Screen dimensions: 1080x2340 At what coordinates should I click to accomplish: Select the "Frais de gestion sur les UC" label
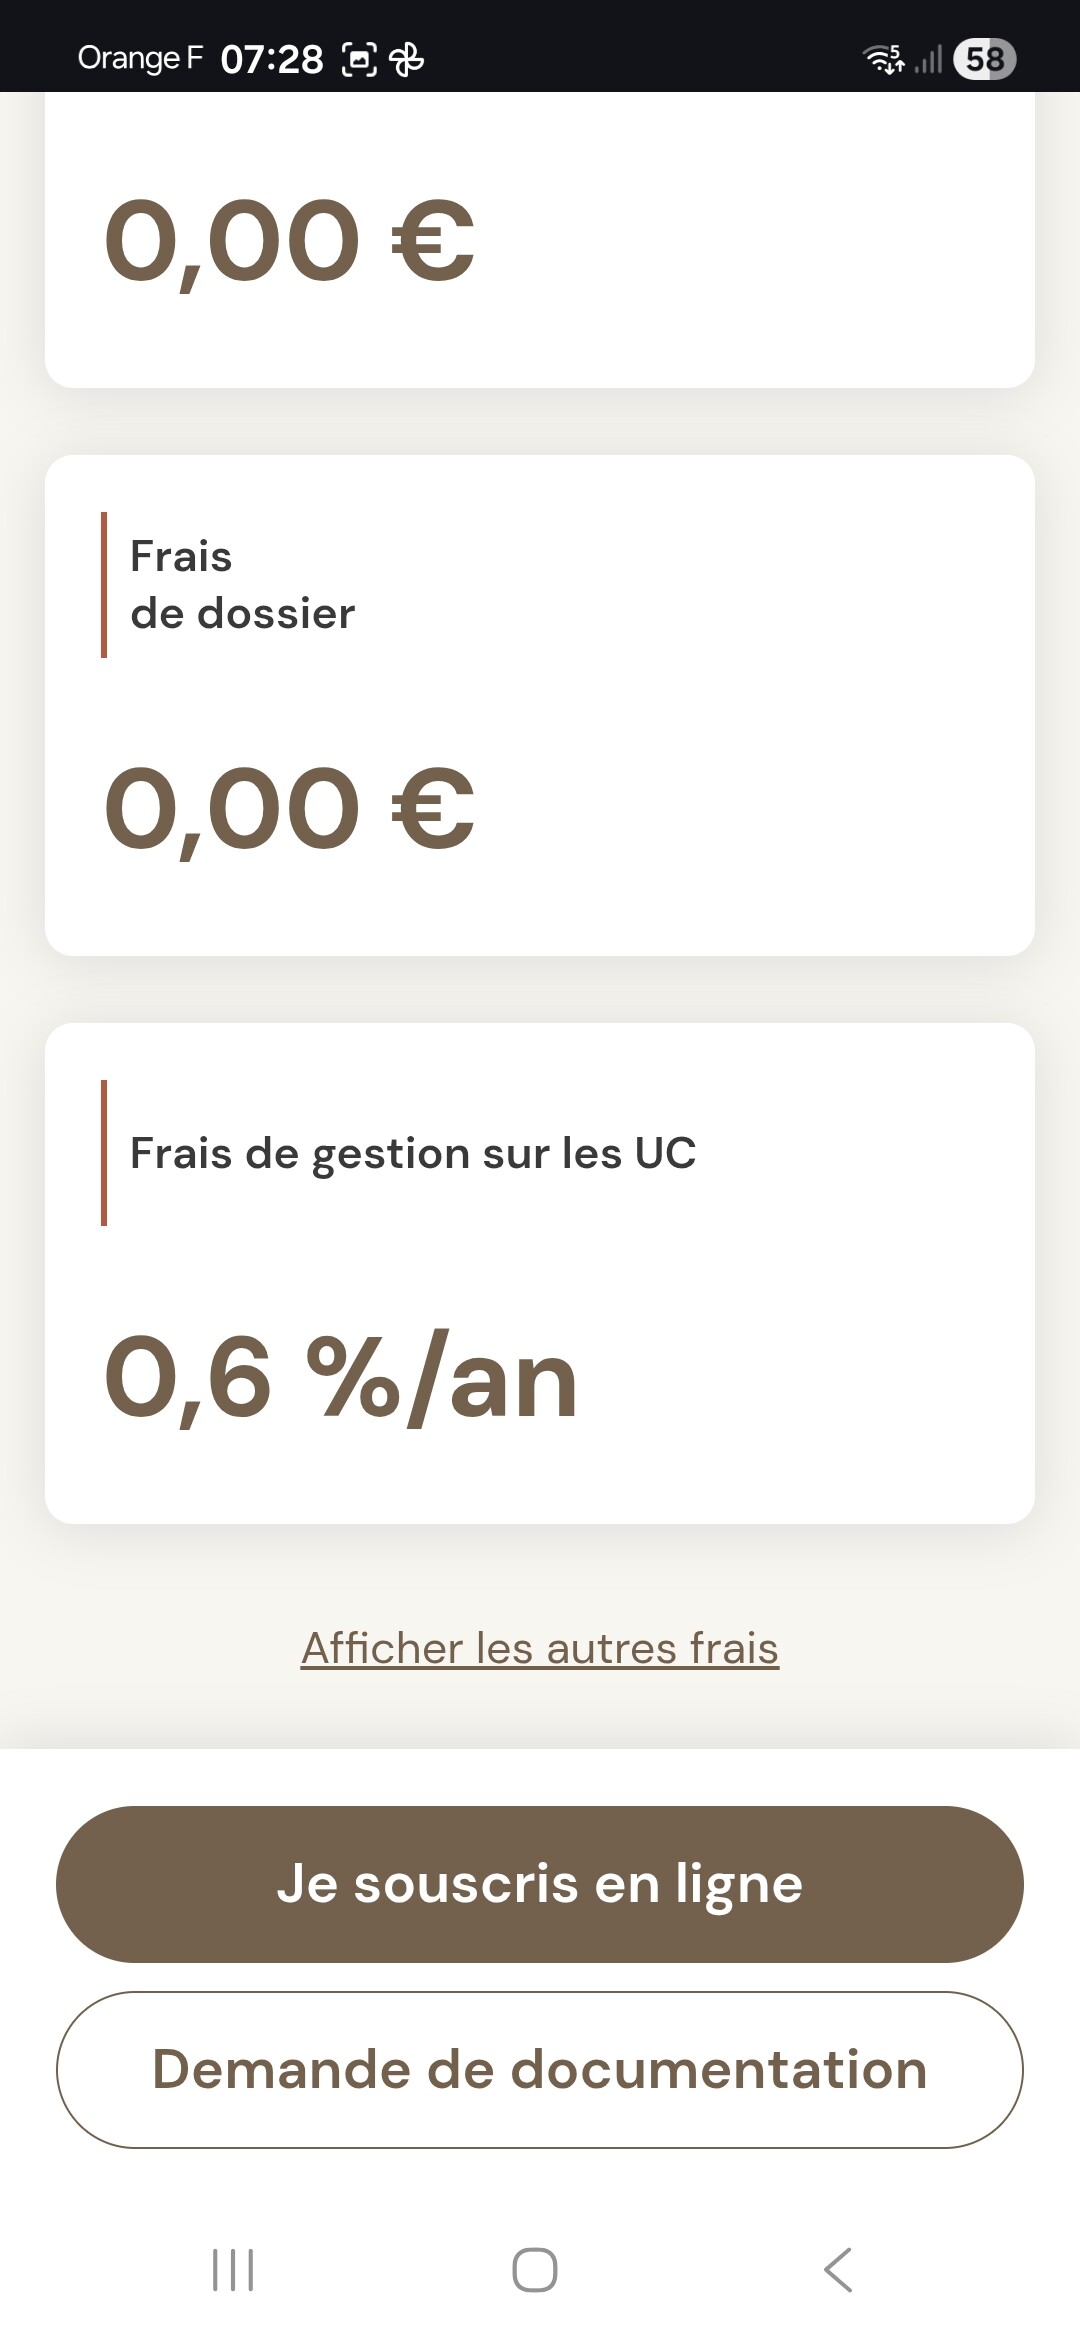(413, 1153)
